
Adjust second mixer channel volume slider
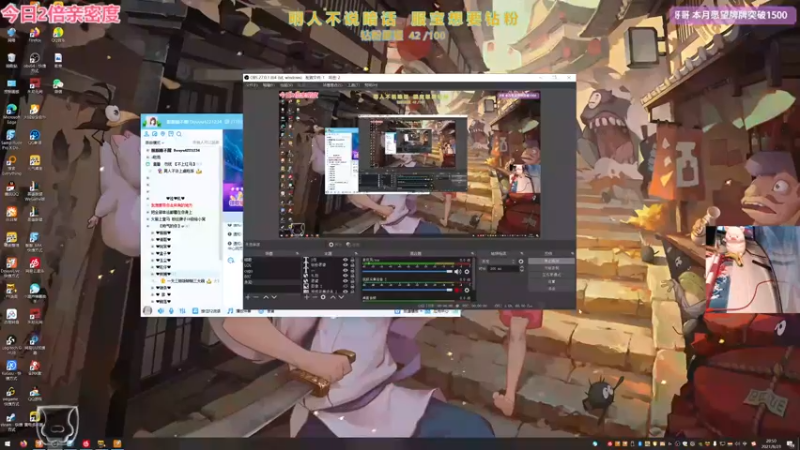coord(407,290)
